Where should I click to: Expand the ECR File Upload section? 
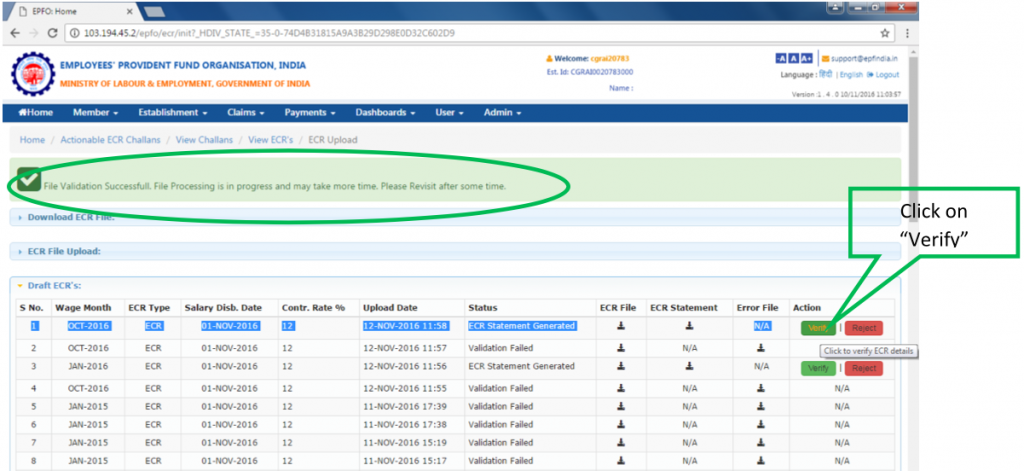[x=64, y=251]
